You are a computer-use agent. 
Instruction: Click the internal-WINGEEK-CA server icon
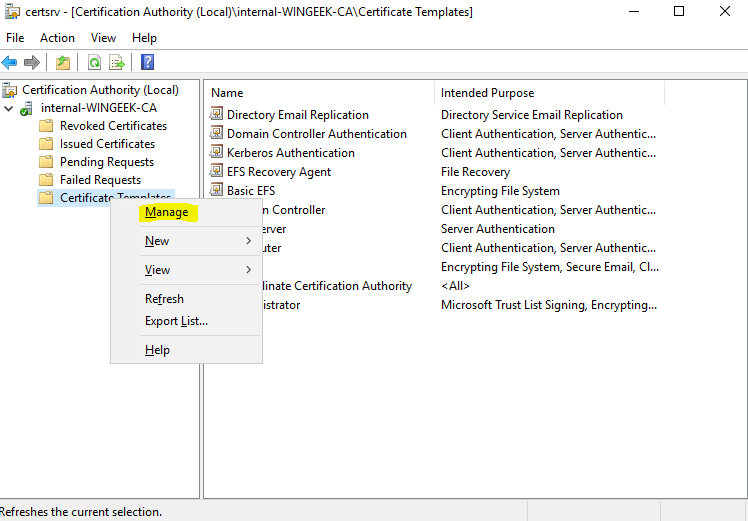pos(27,108)
